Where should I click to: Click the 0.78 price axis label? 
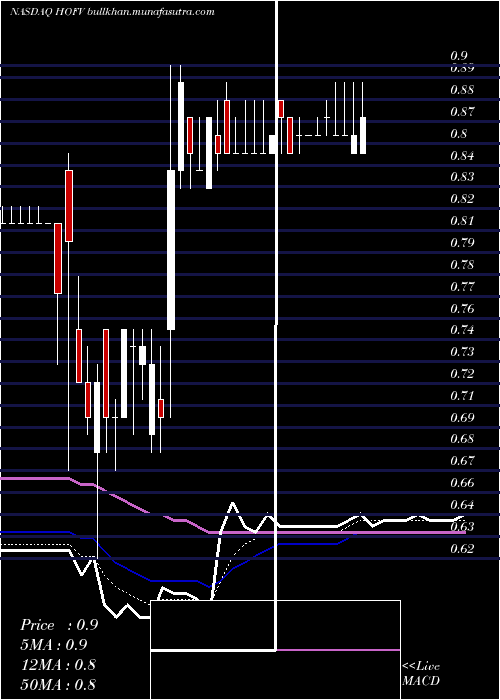click(462, 265)
